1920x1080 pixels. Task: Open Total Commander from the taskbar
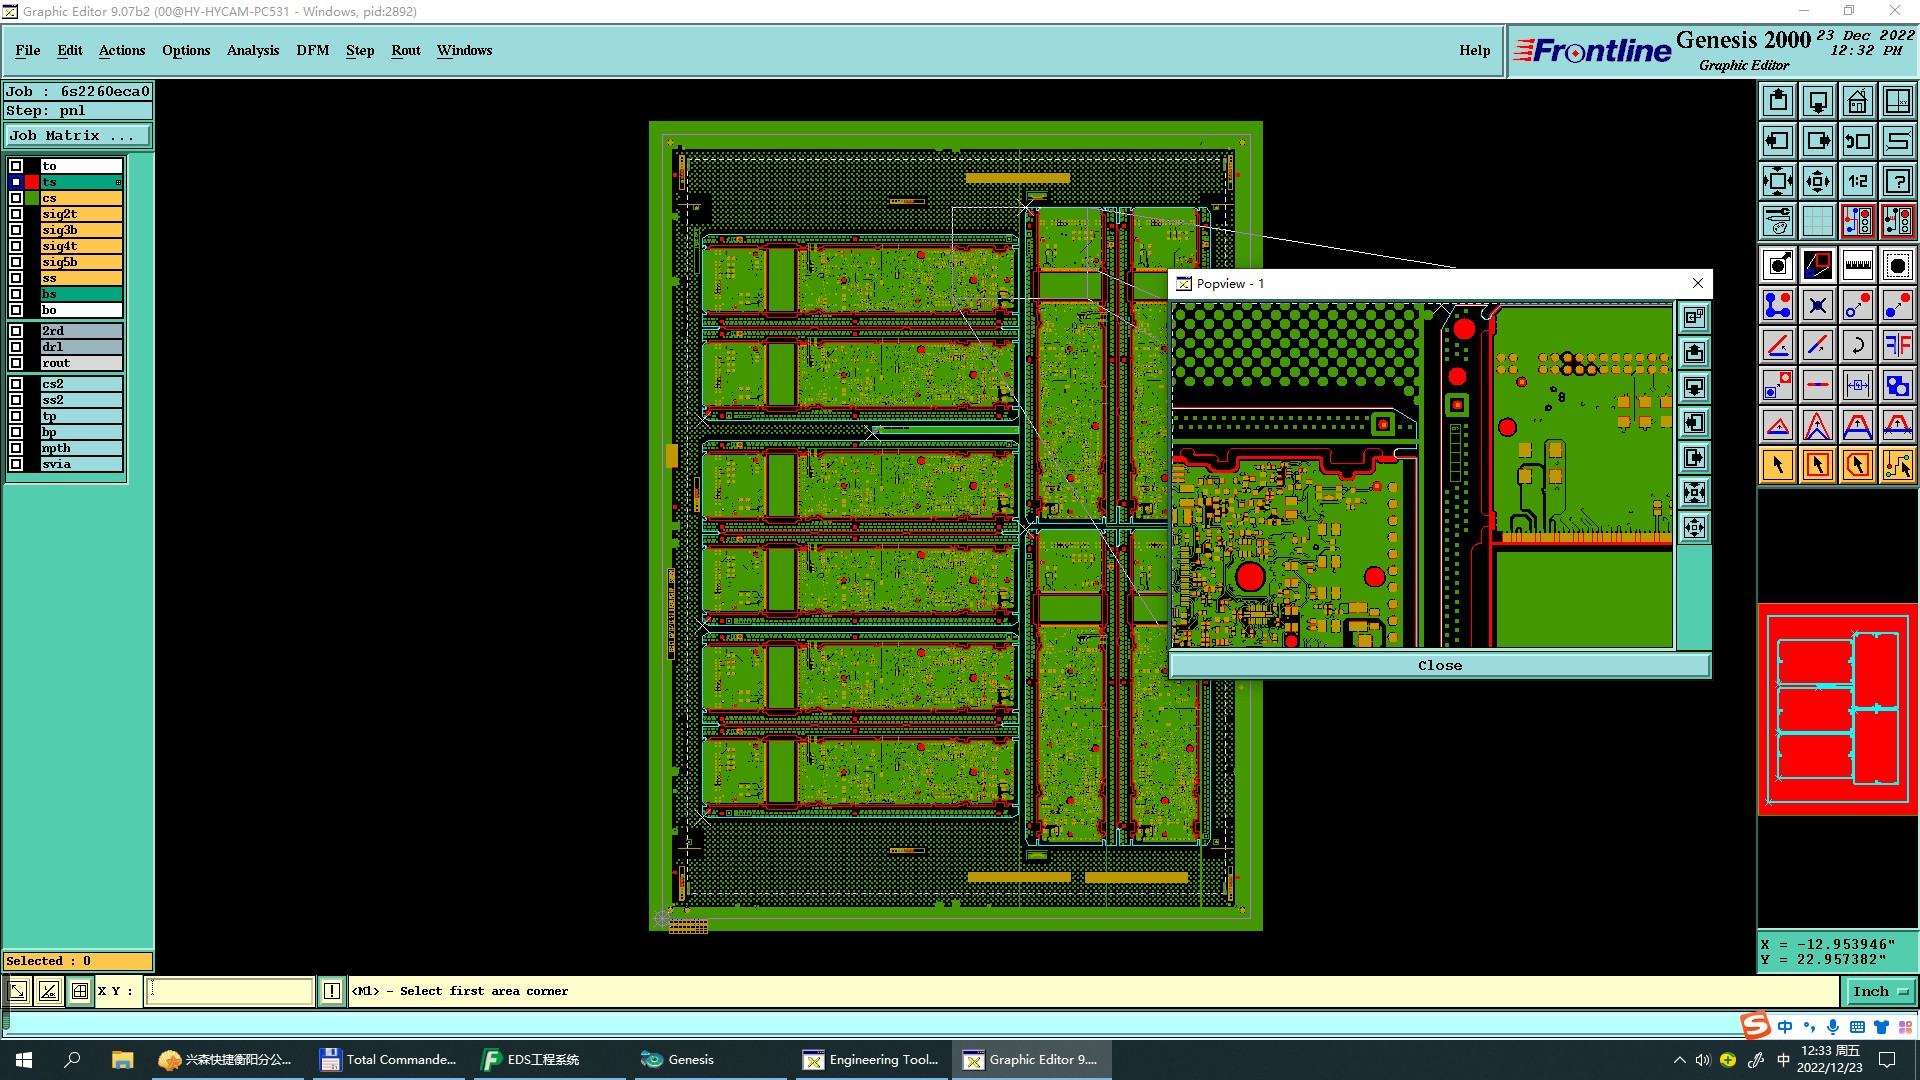[x=388, y=1060]
